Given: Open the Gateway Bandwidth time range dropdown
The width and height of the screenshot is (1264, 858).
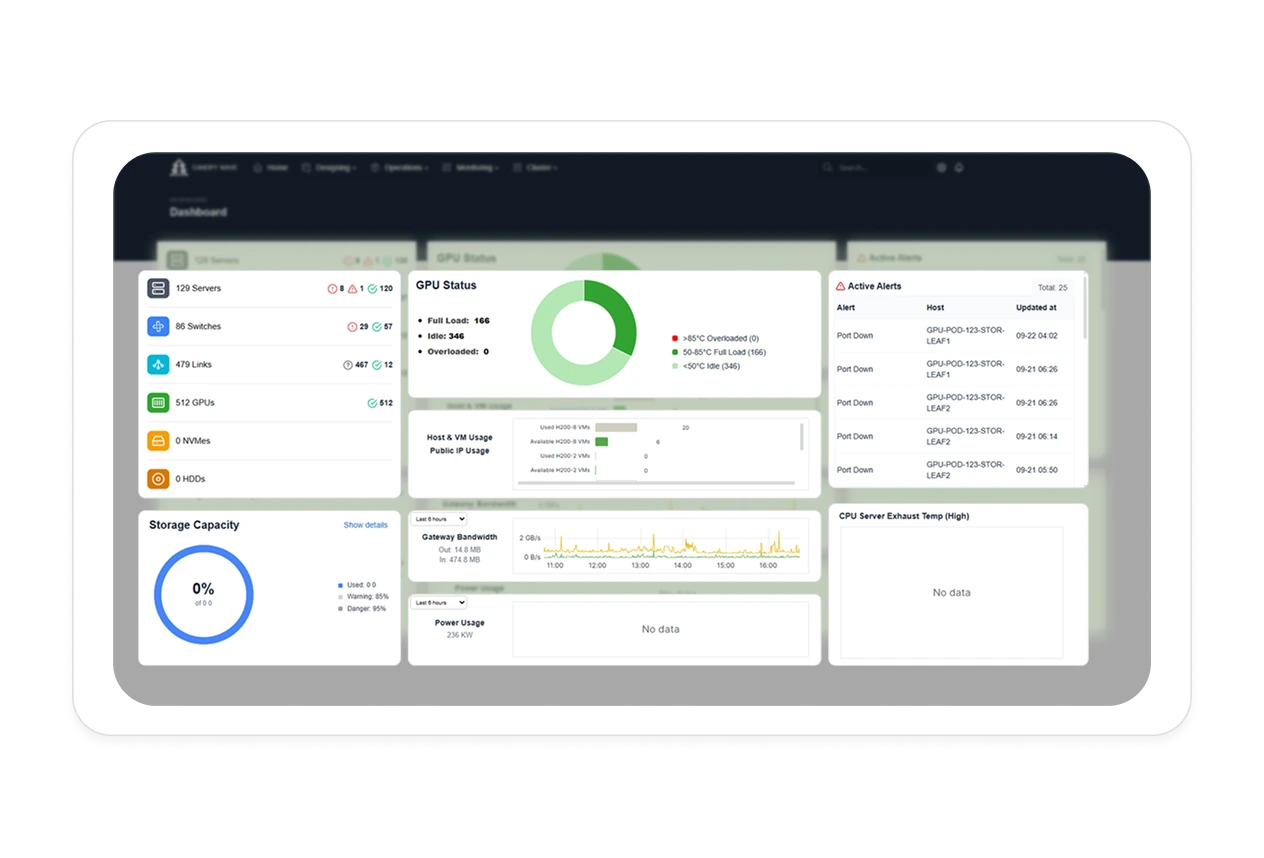Looking at the screenshot, I should point(440,519).
